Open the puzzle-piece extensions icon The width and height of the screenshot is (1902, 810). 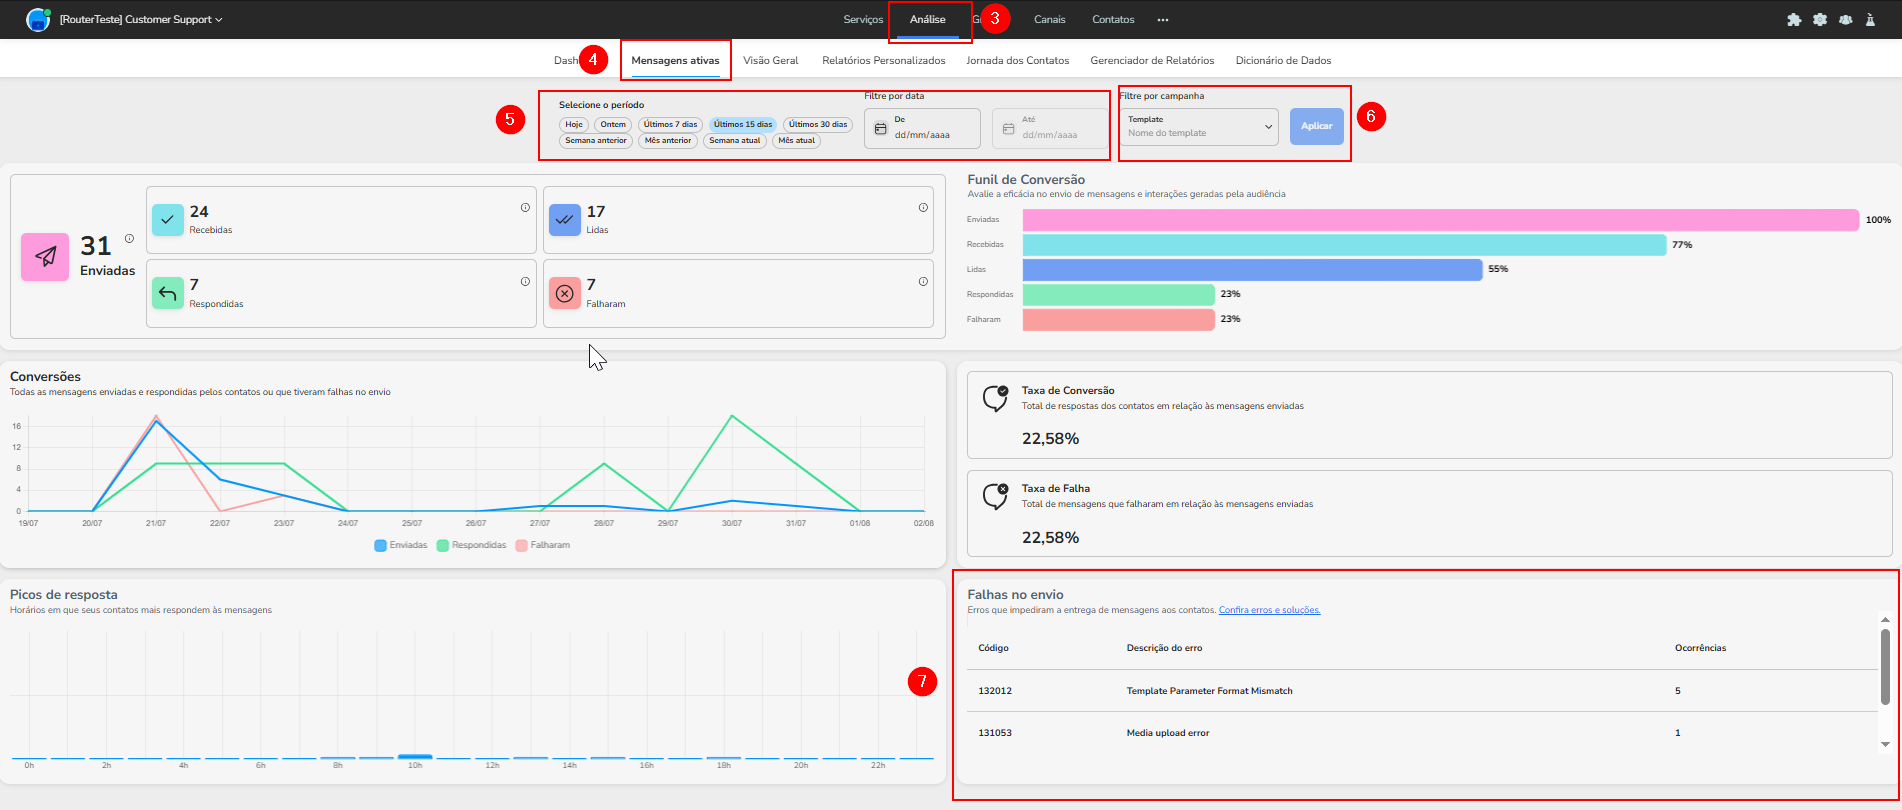click(x=1795, y=20)
